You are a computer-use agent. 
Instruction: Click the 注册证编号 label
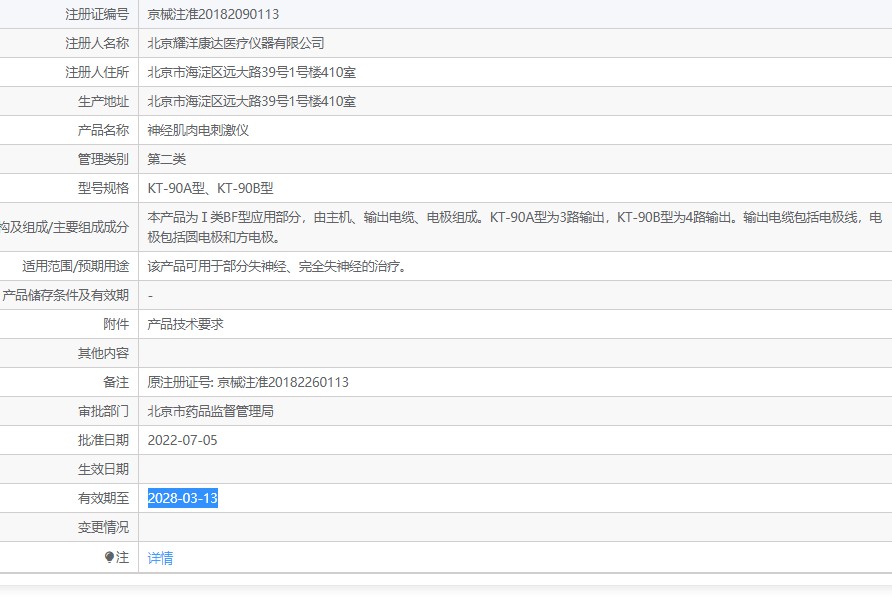[x=97, y=14]
